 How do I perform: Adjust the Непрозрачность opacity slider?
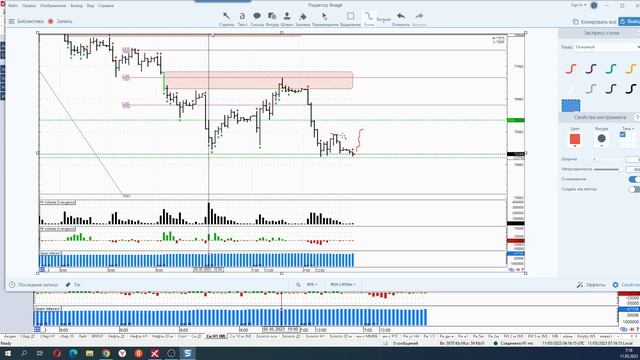(x=609, y=169)
